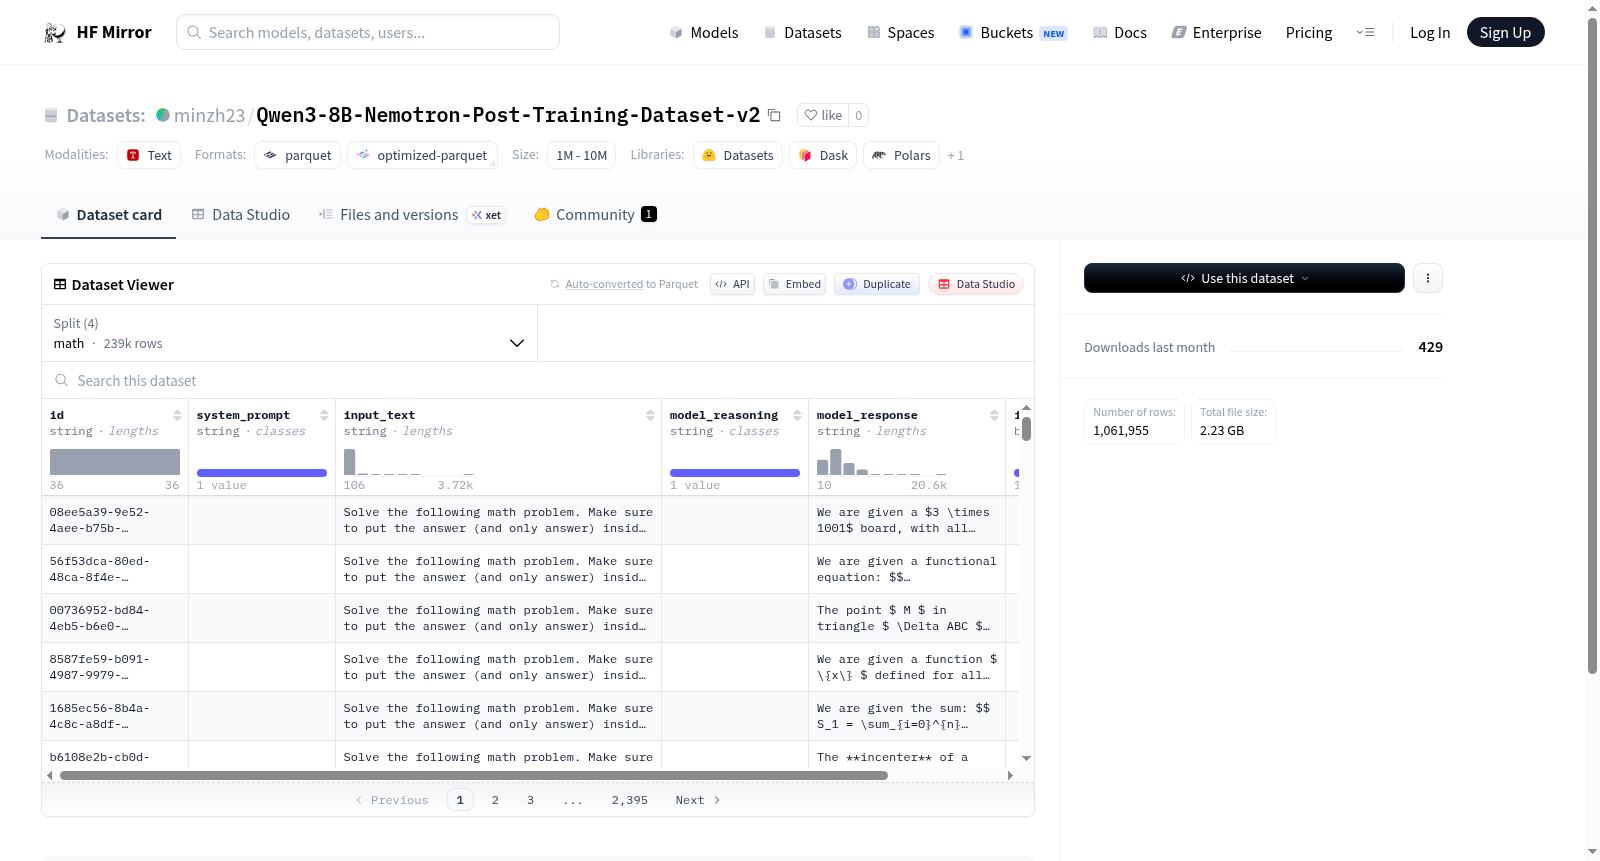Go to the Next page of rows
The width and height of the screenshot is (1600, 861).
[698, 800]
